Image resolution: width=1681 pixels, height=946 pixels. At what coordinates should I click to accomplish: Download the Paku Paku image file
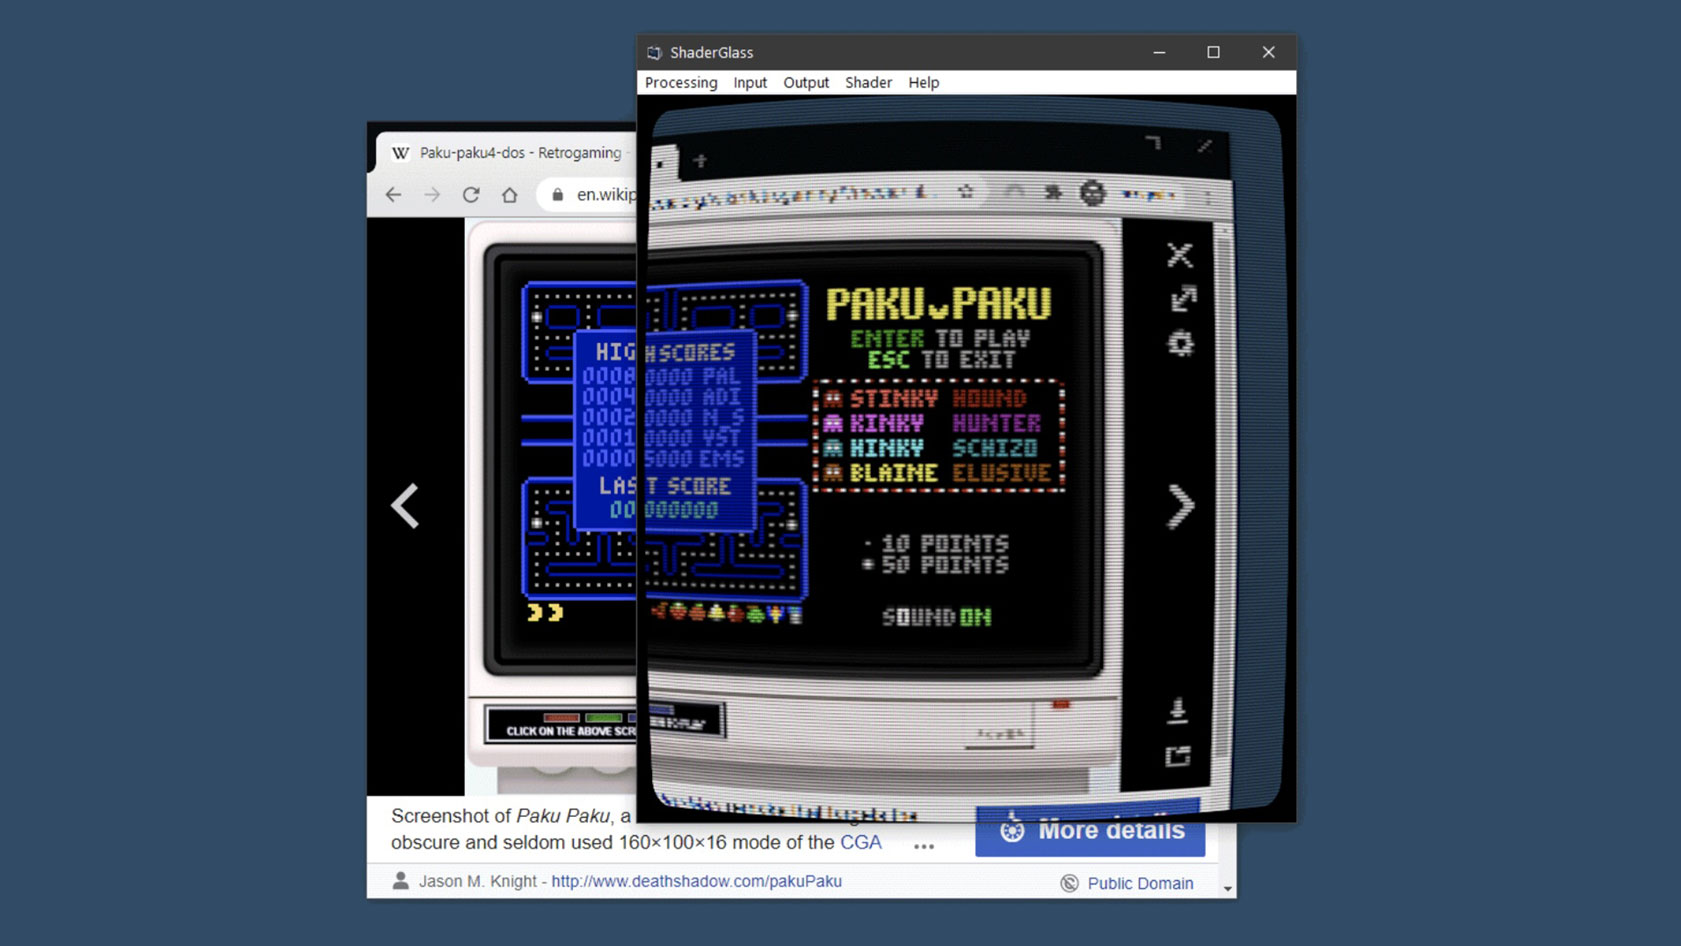point(1177,710)
